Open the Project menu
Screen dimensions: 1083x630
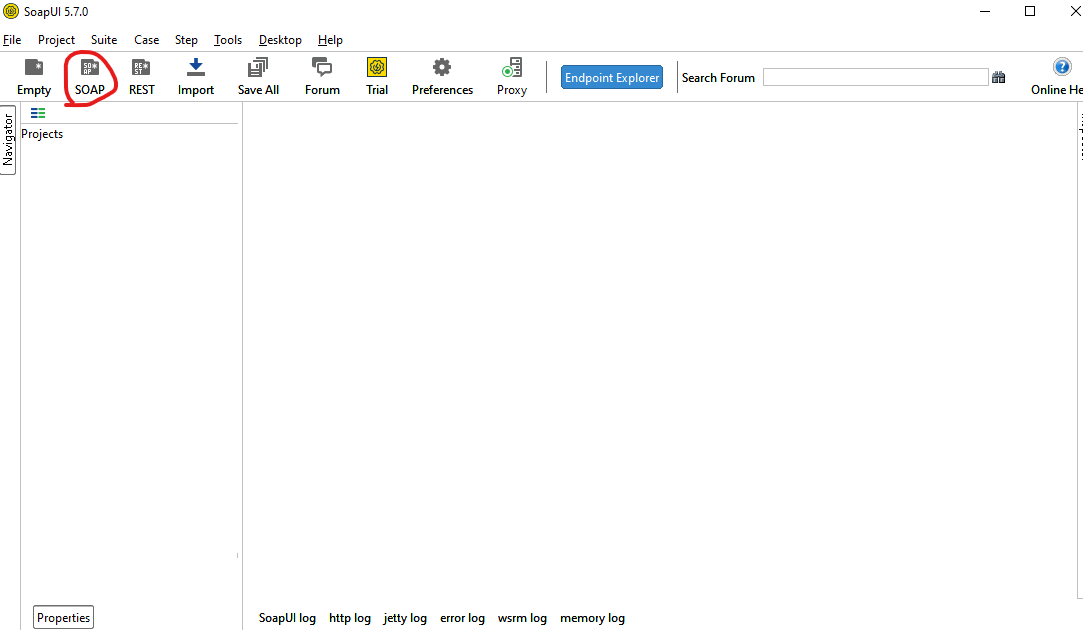point(56,40)
